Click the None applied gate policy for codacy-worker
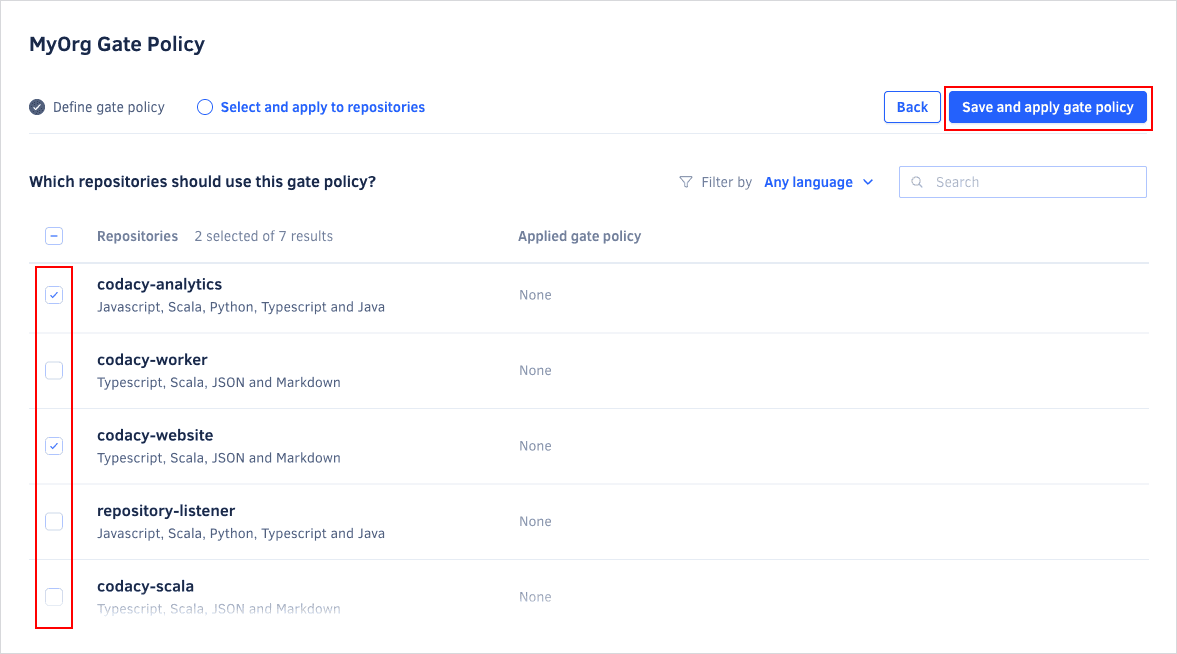1177x654 pixels. click(534, 370)
